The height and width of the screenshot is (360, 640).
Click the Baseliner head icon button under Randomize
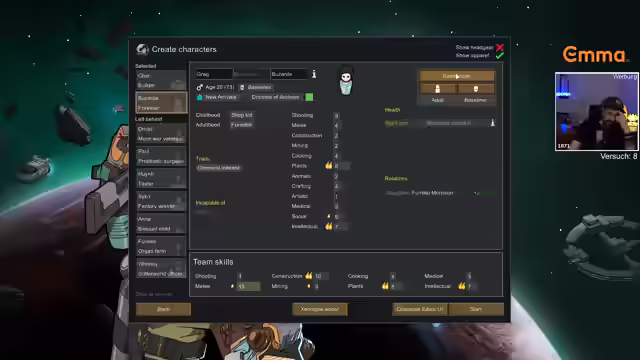point(476,89)
